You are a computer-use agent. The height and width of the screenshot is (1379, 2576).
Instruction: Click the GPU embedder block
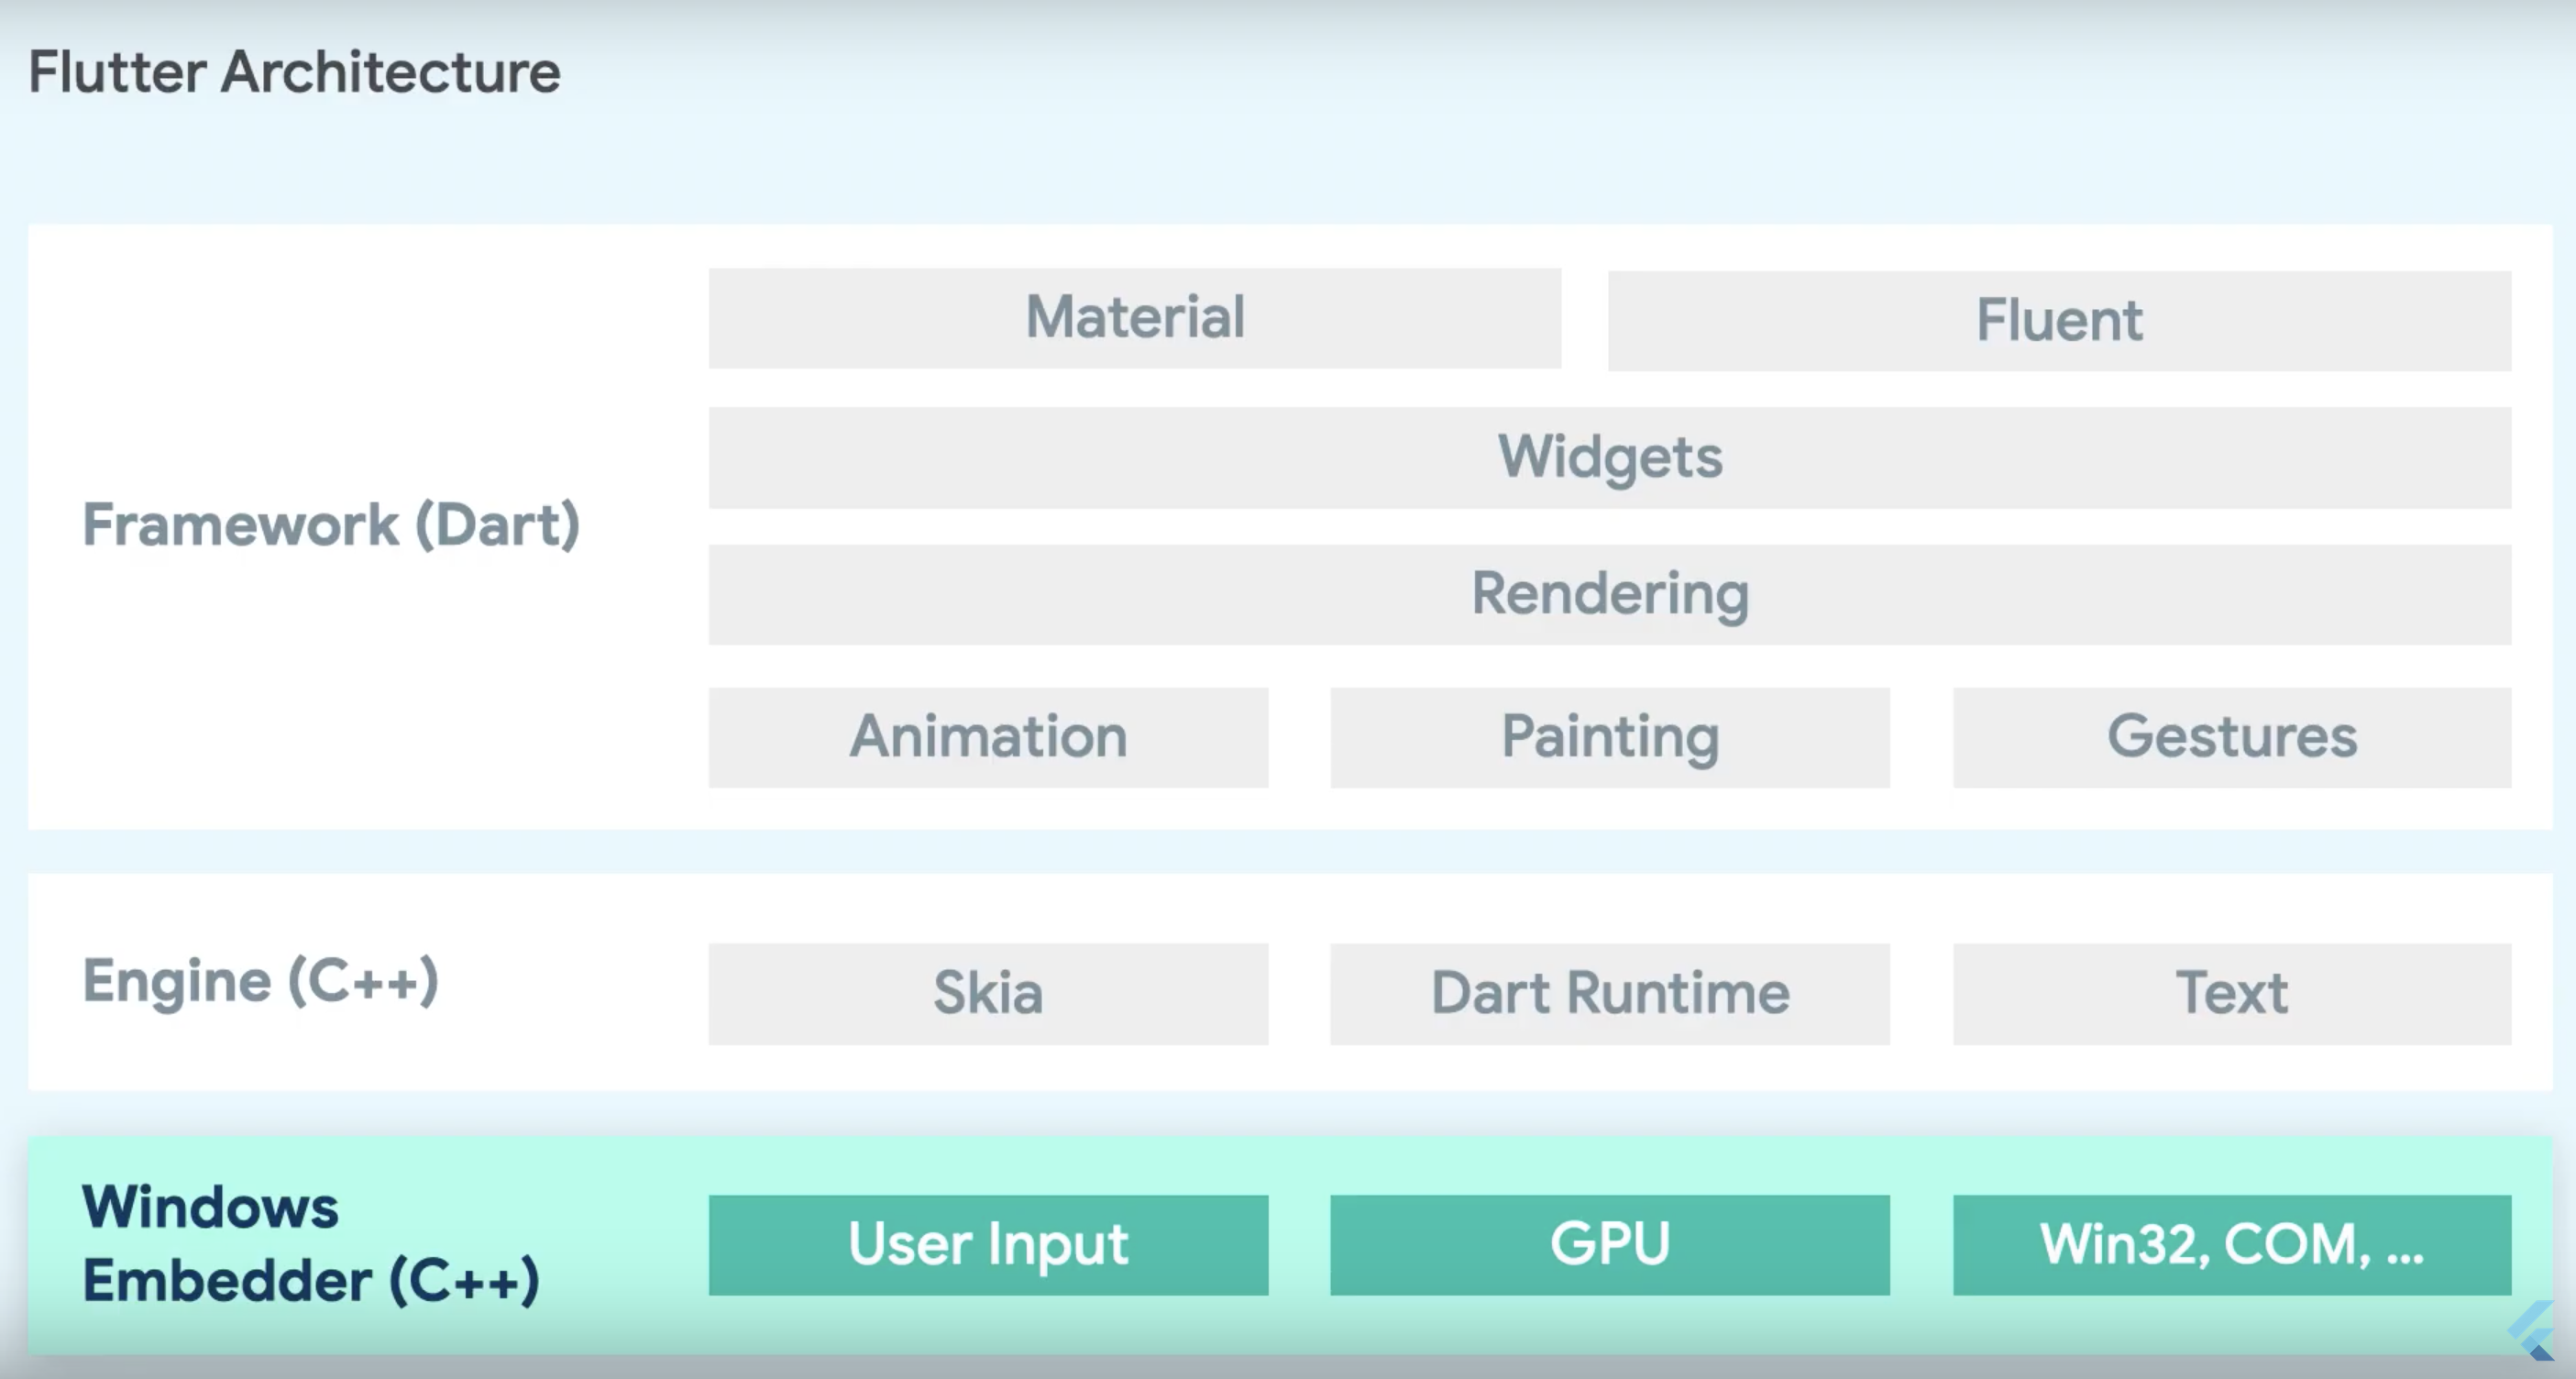[1610, 1243]
